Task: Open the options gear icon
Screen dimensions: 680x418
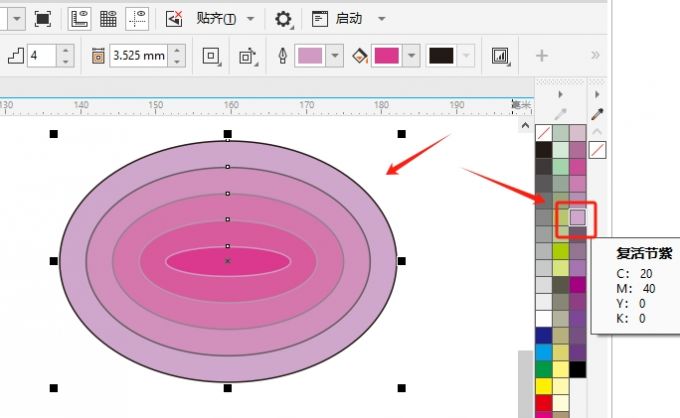Action: (284, 18)
